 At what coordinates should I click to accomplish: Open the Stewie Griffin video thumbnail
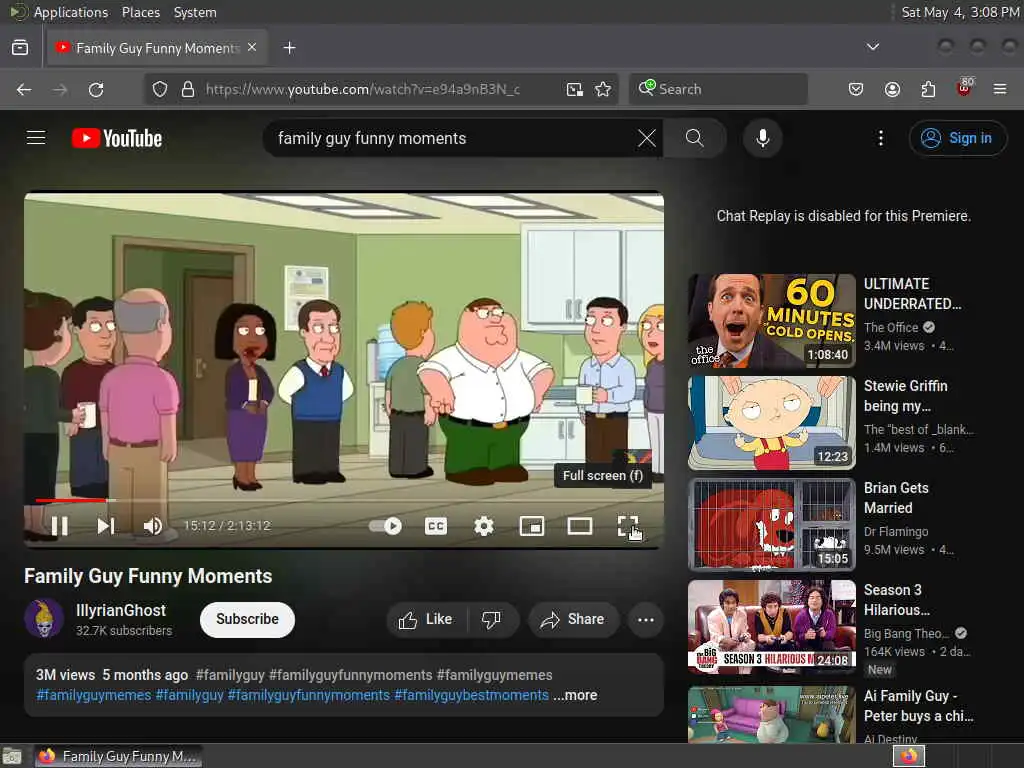pos(771,423)
